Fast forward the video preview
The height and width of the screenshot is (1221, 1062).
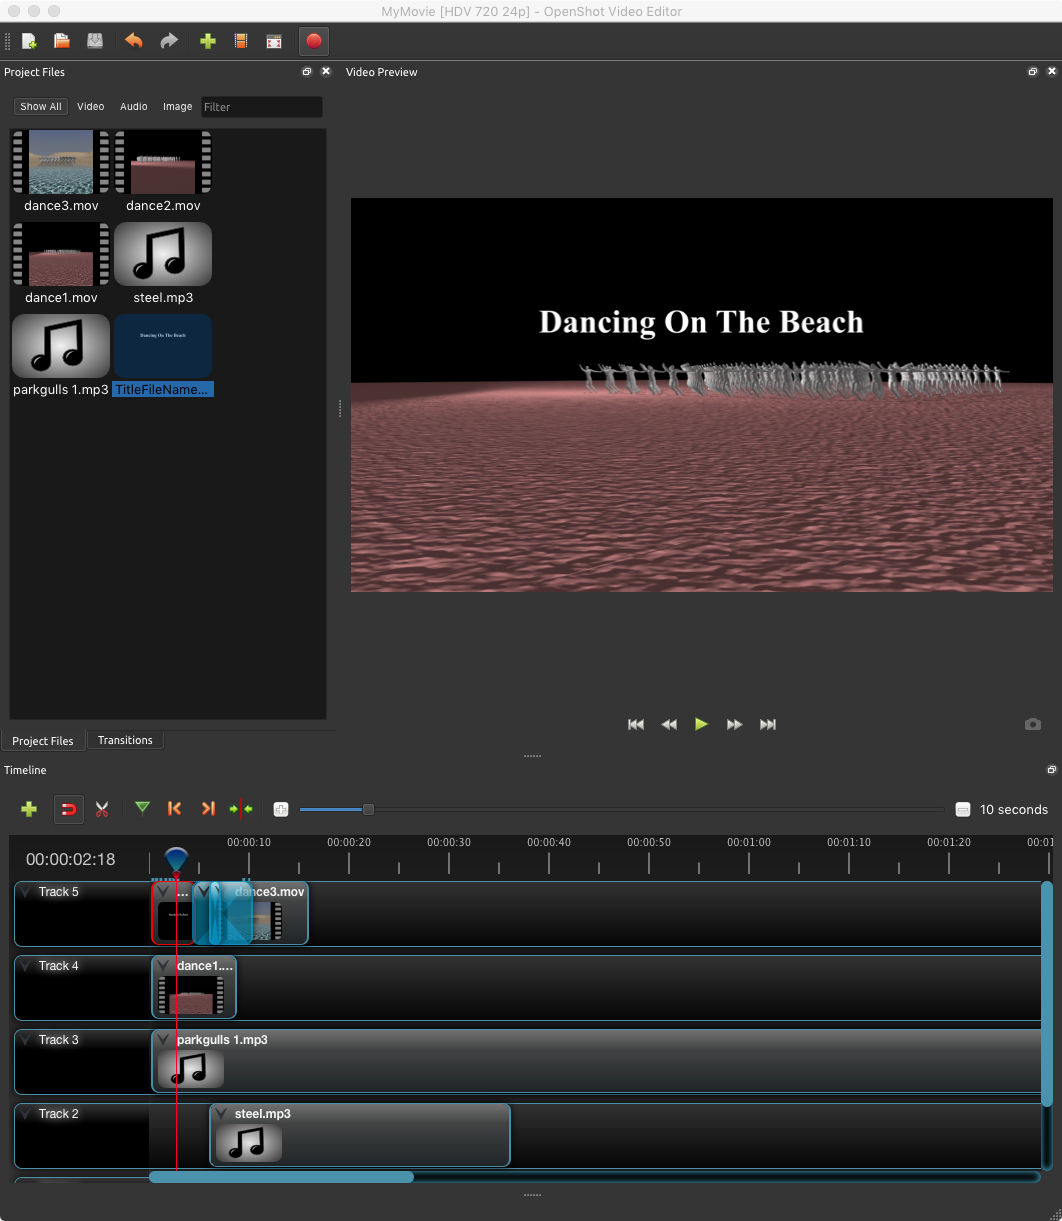(x=734, y=724)
